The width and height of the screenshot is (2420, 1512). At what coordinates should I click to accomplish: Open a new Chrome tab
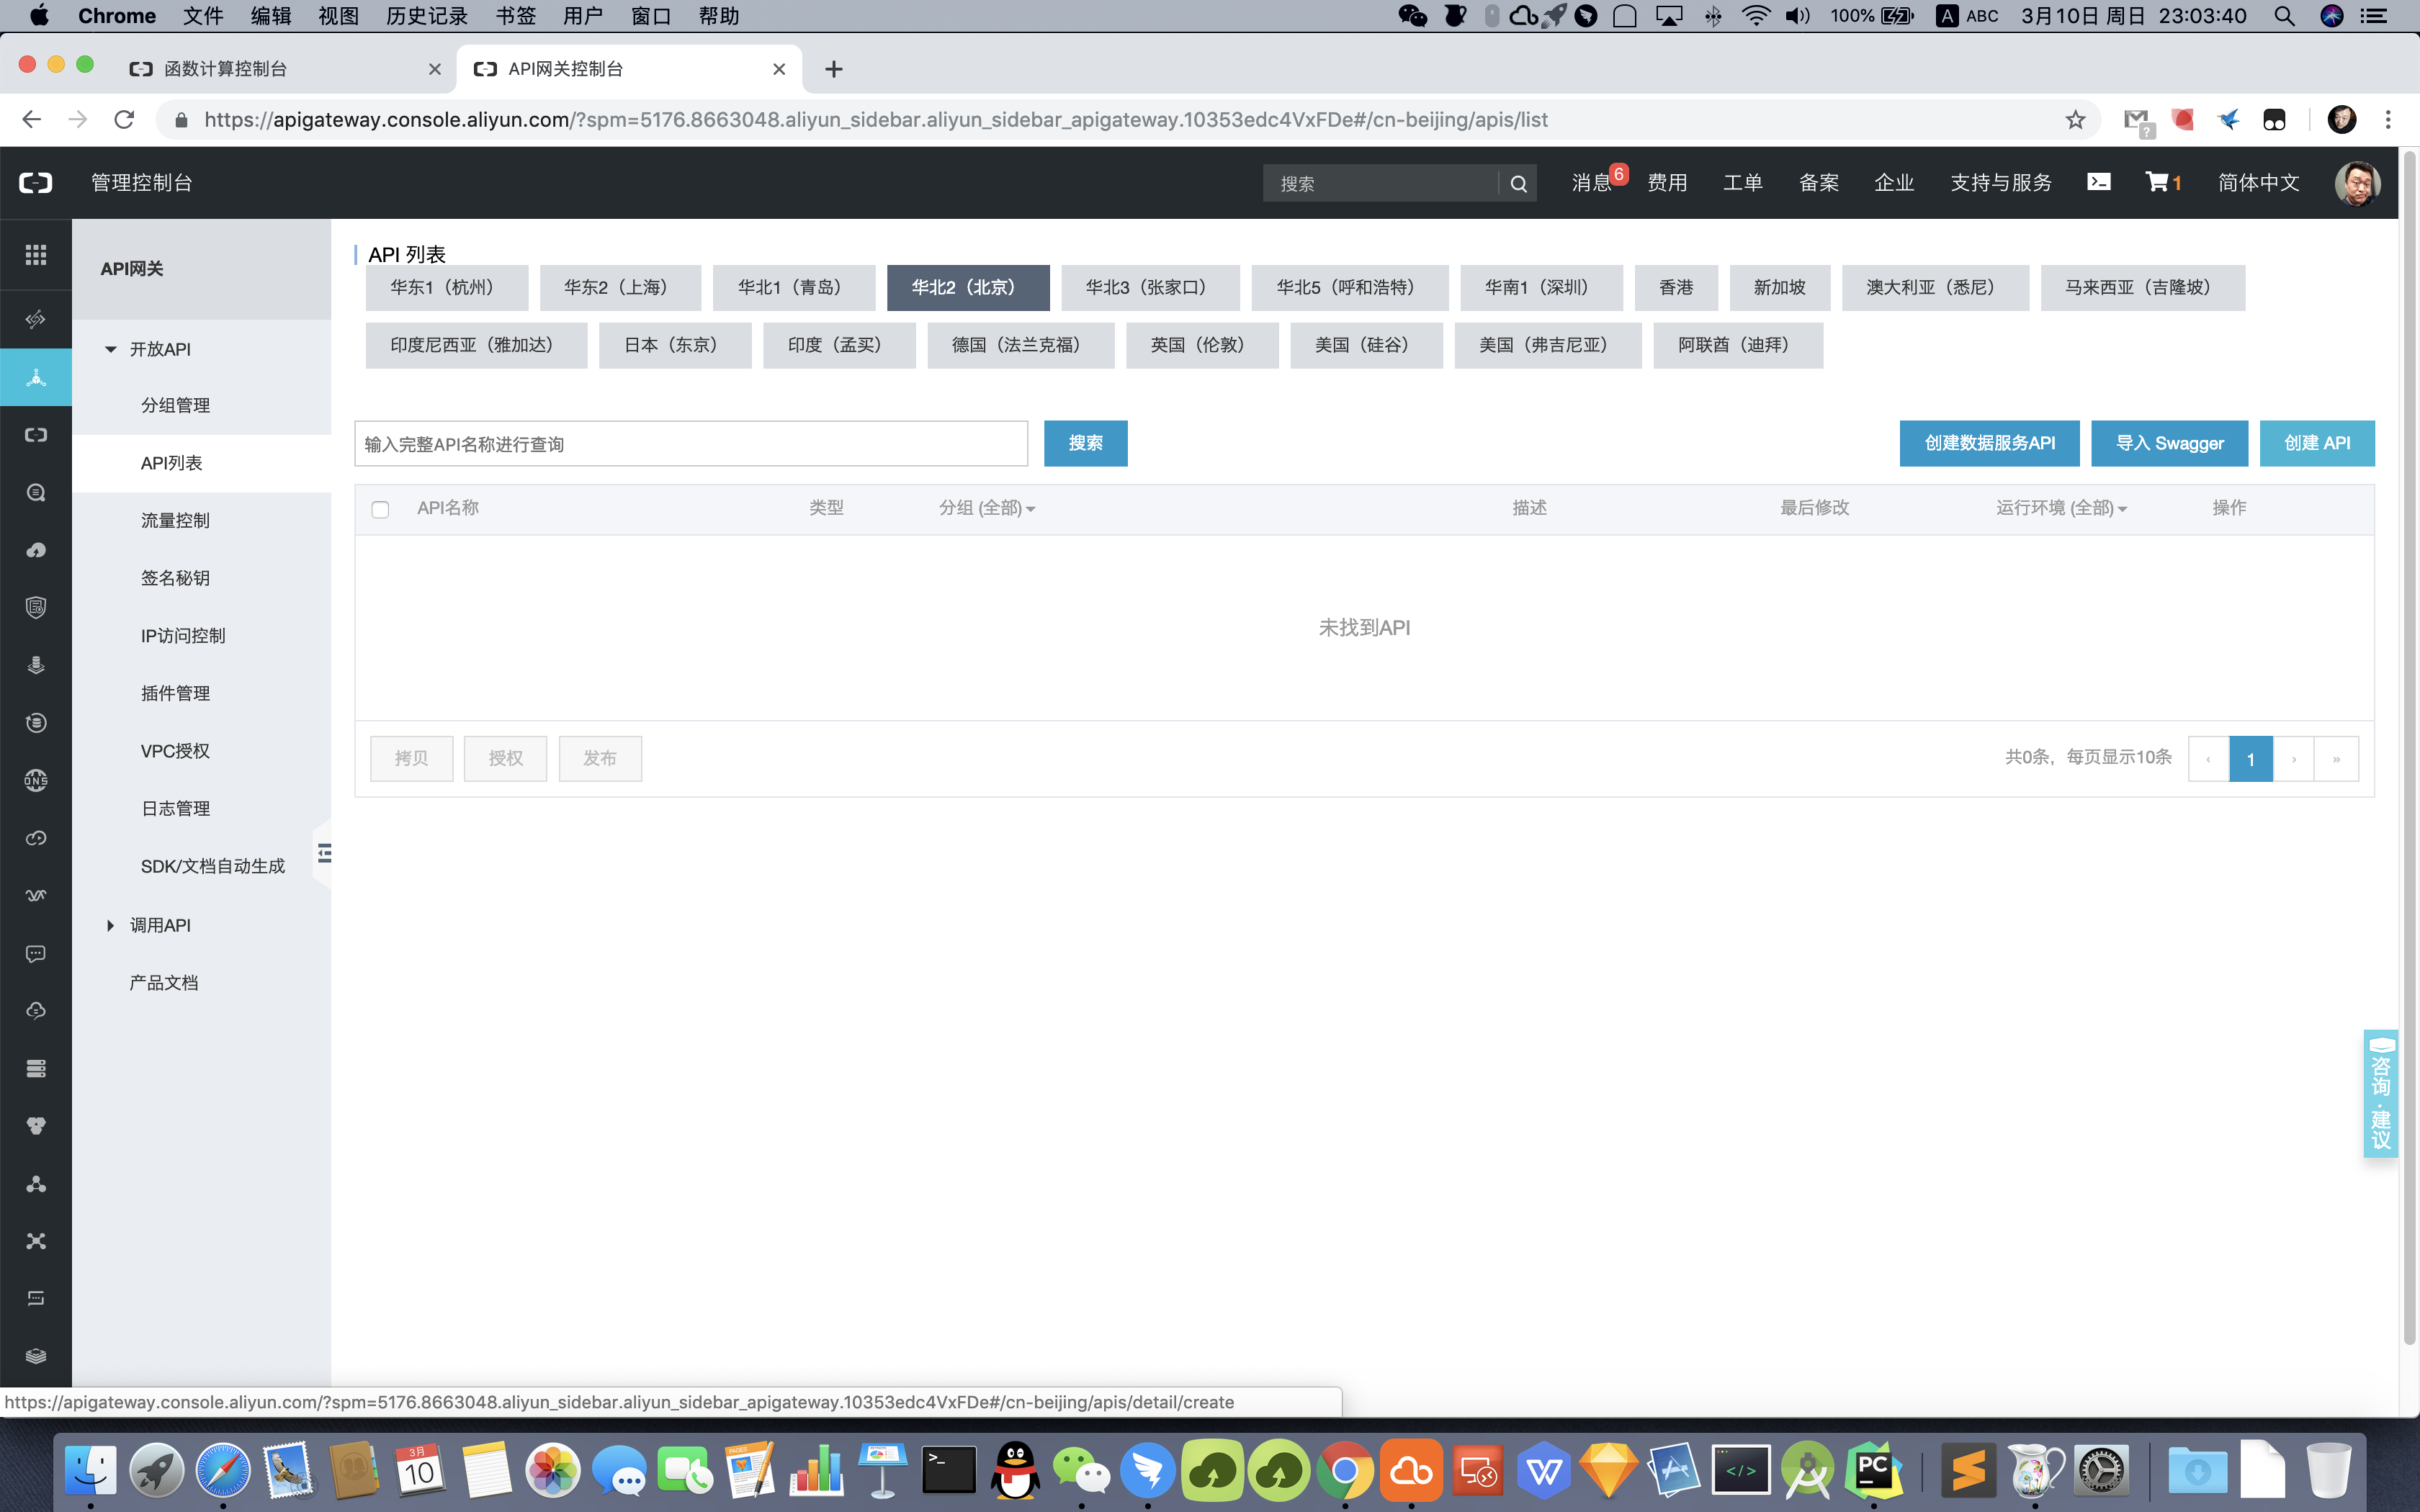click(833, 69)
